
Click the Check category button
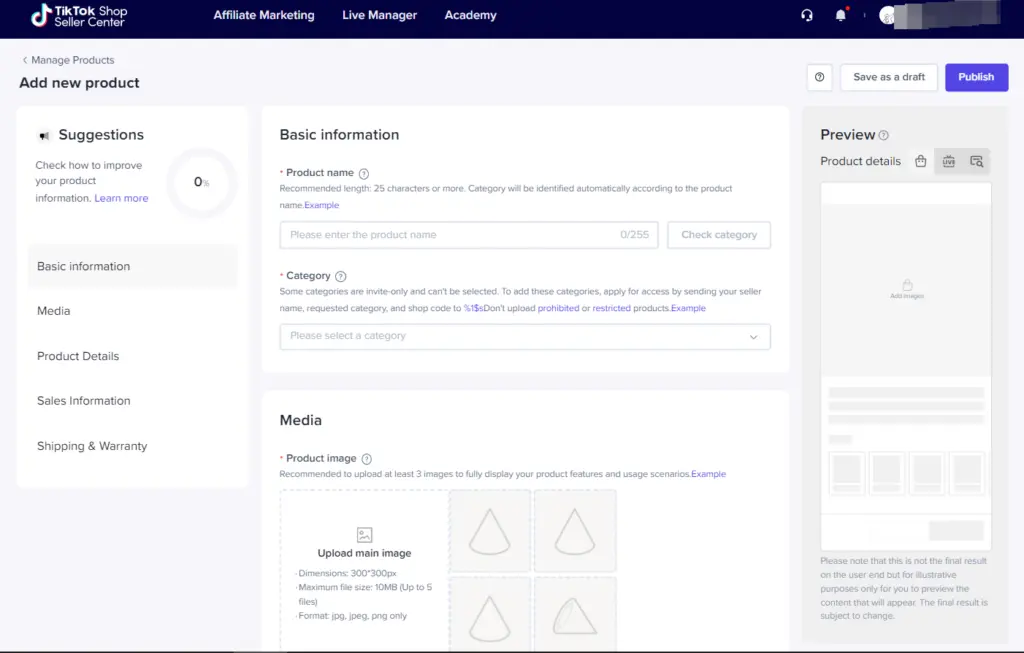pyautogui.click(x=719, y=235)
